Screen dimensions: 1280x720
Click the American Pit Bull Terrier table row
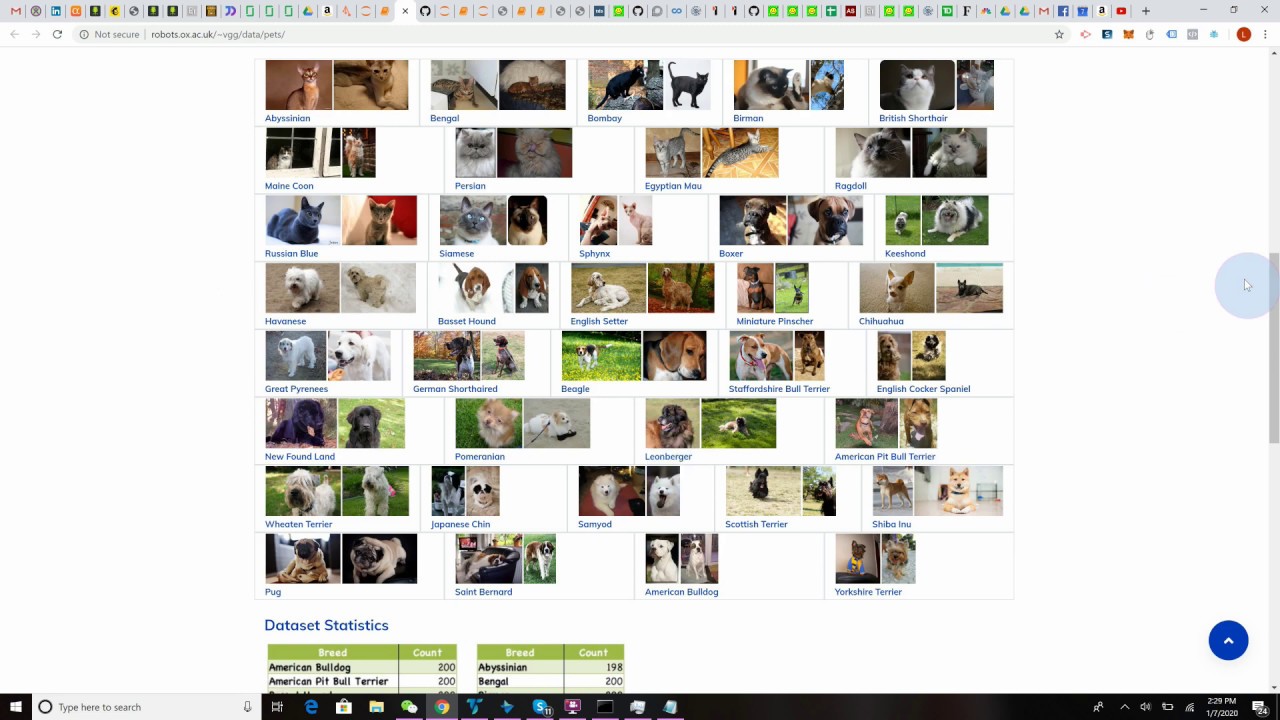click(362, 681)
